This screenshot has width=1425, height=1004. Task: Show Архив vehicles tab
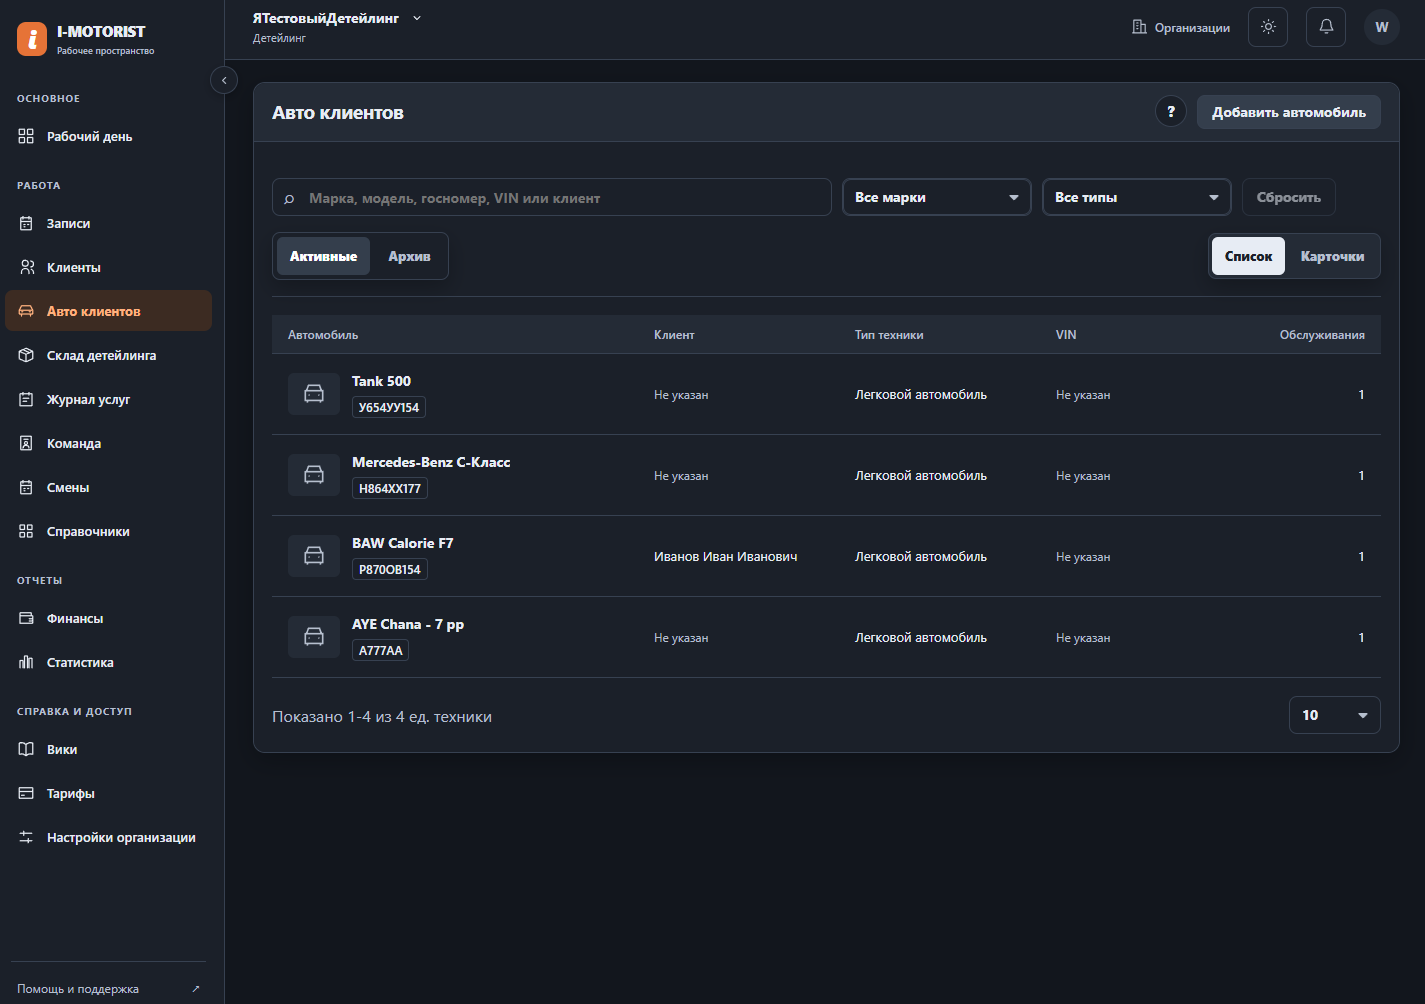409,256
